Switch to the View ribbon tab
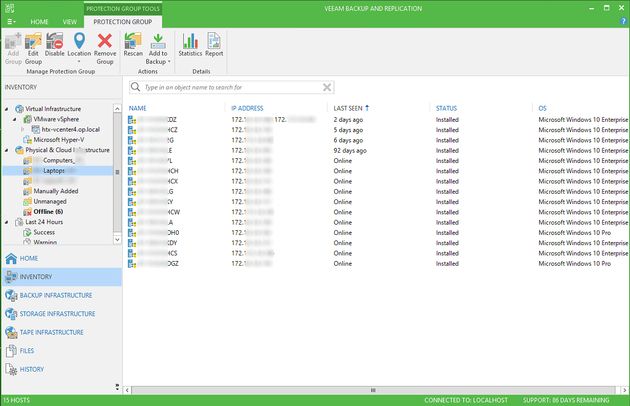 click(x=70, y=22)
